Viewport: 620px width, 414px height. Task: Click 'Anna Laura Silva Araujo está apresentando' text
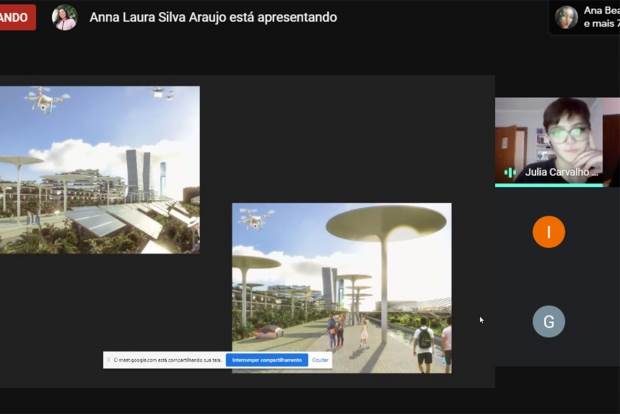coord(213,17)
